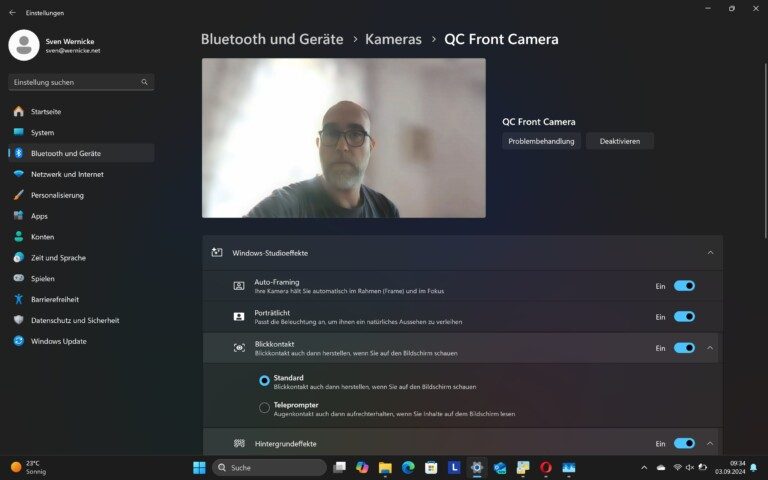
Task: Click the Kameras breadcrumb link
Action: coord(393,39)
